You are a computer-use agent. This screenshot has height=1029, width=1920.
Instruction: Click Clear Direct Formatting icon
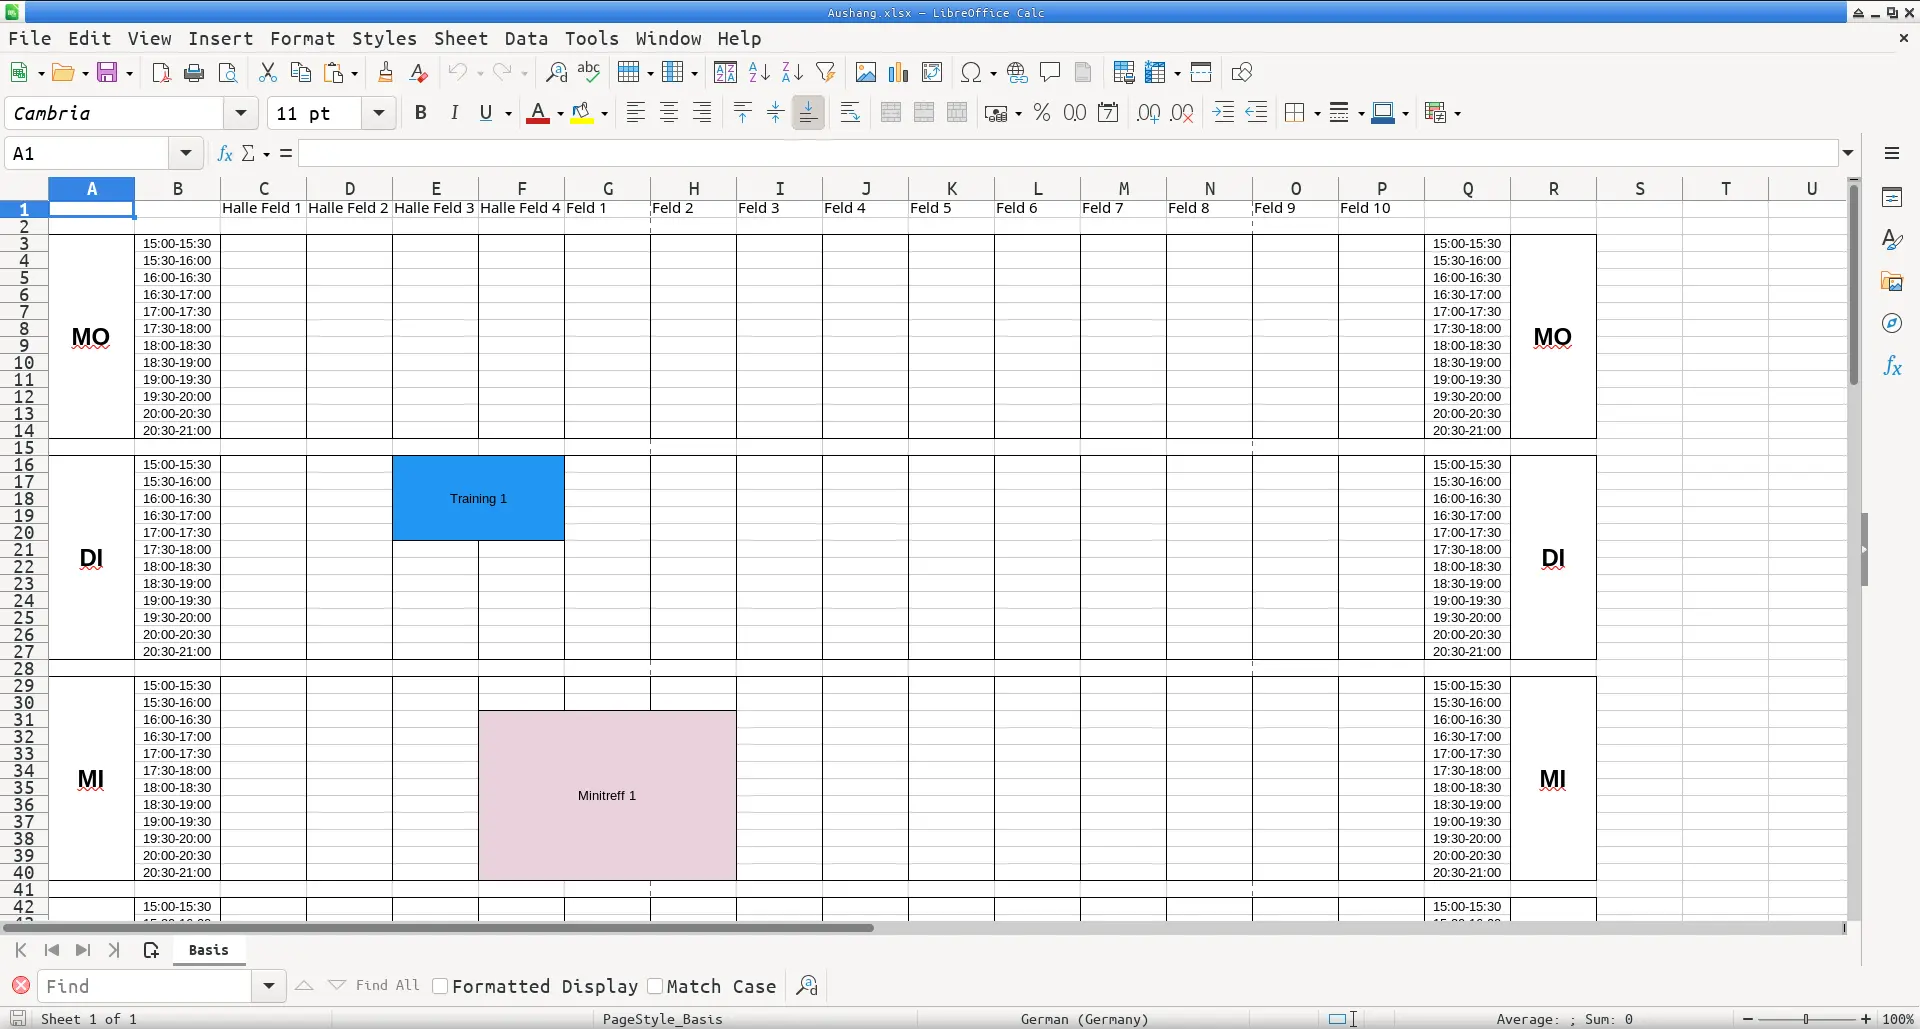(419, 72)
